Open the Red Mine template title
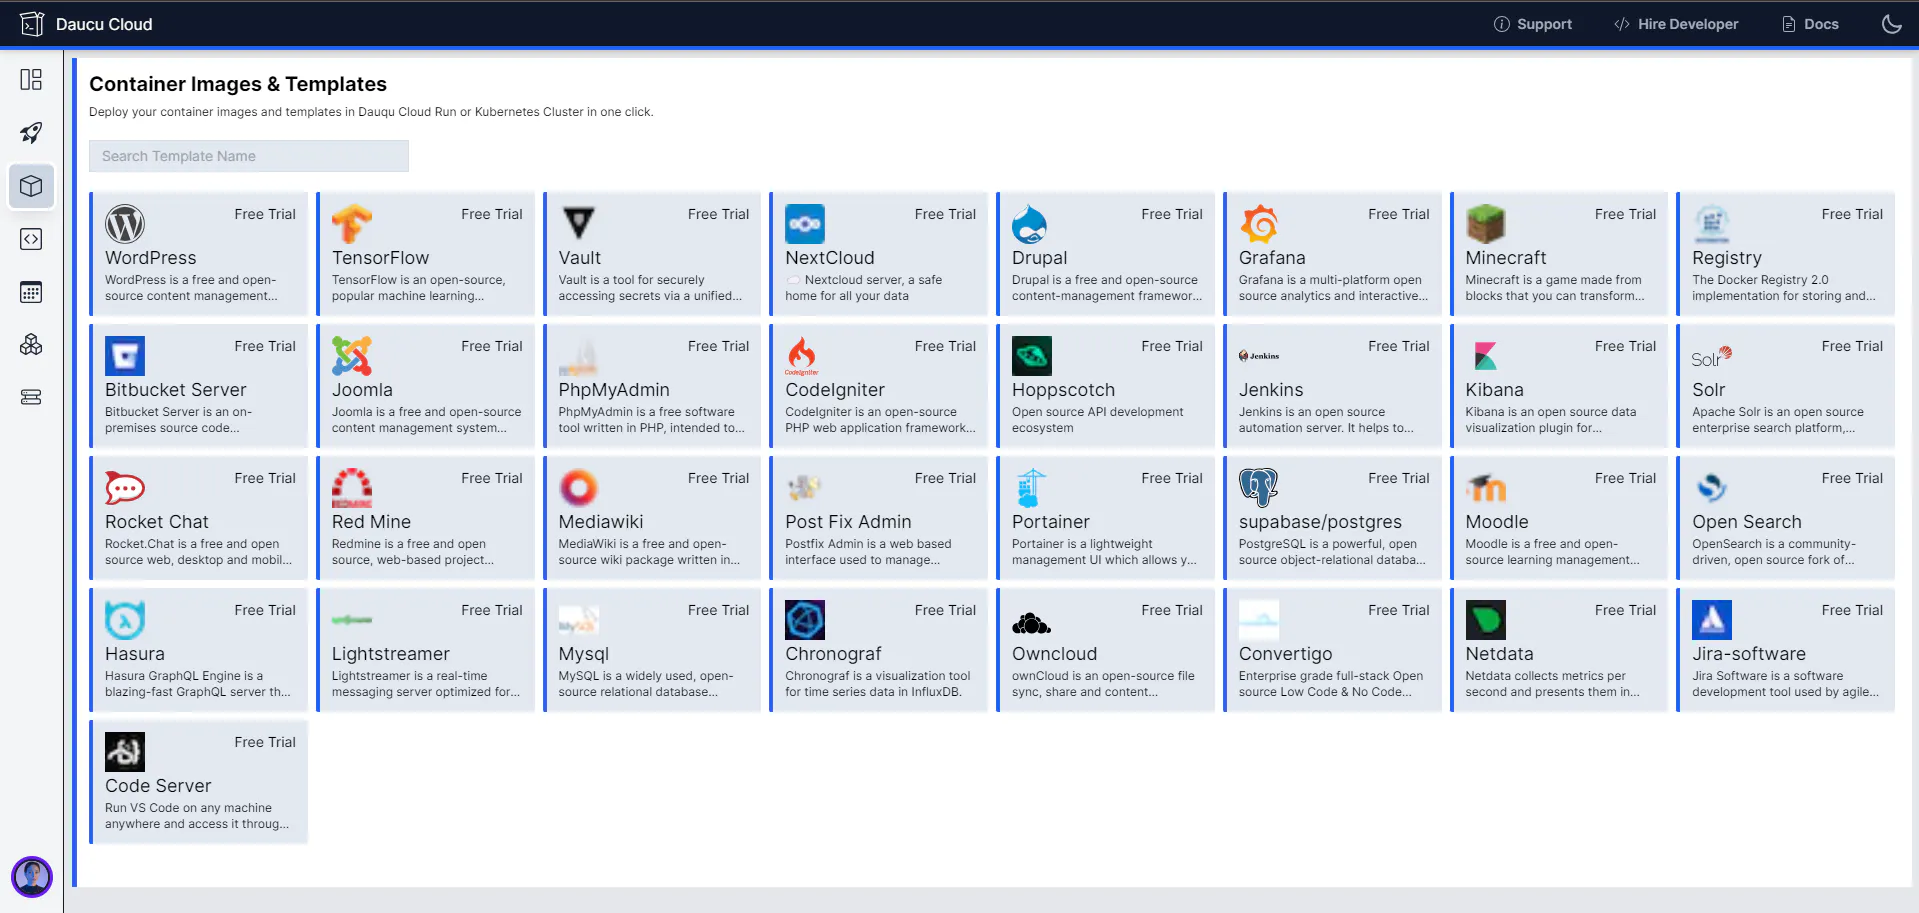 [371, 522]
